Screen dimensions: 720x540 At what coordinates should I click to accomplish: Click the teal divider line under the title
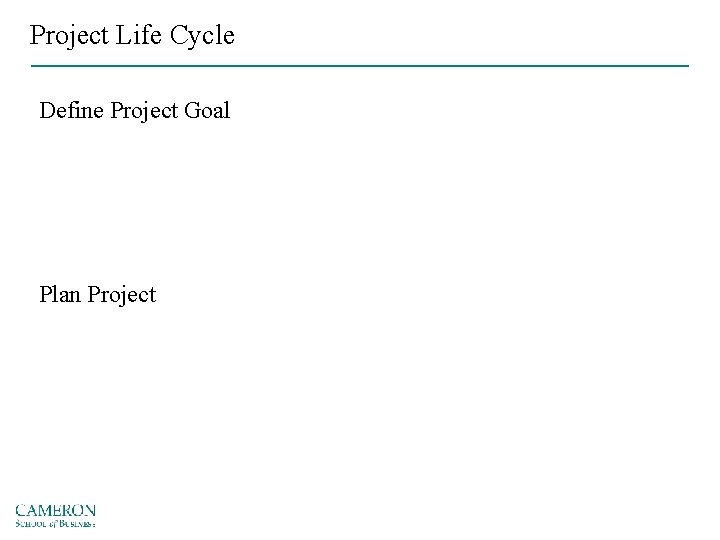tap(360, 66)
